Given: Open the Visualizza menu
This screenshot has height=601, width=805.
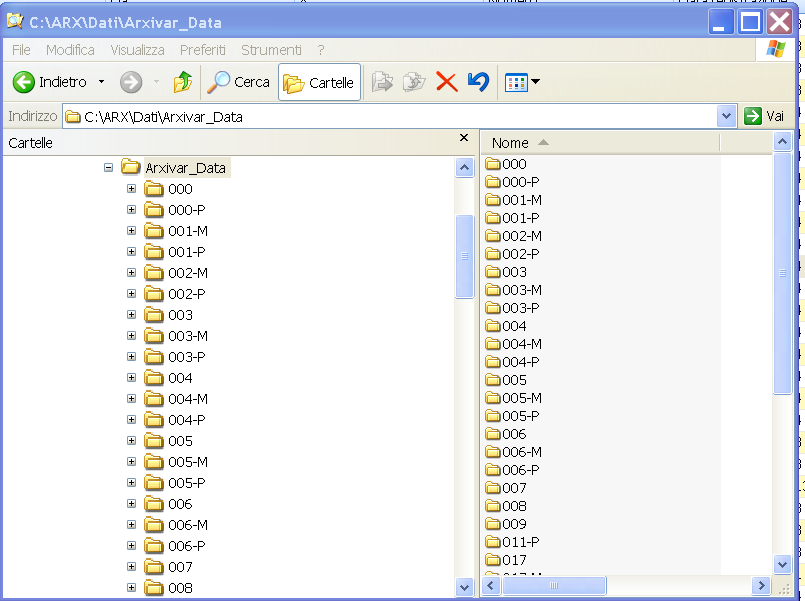Looking at the screenshot, I should click(137, 50).
